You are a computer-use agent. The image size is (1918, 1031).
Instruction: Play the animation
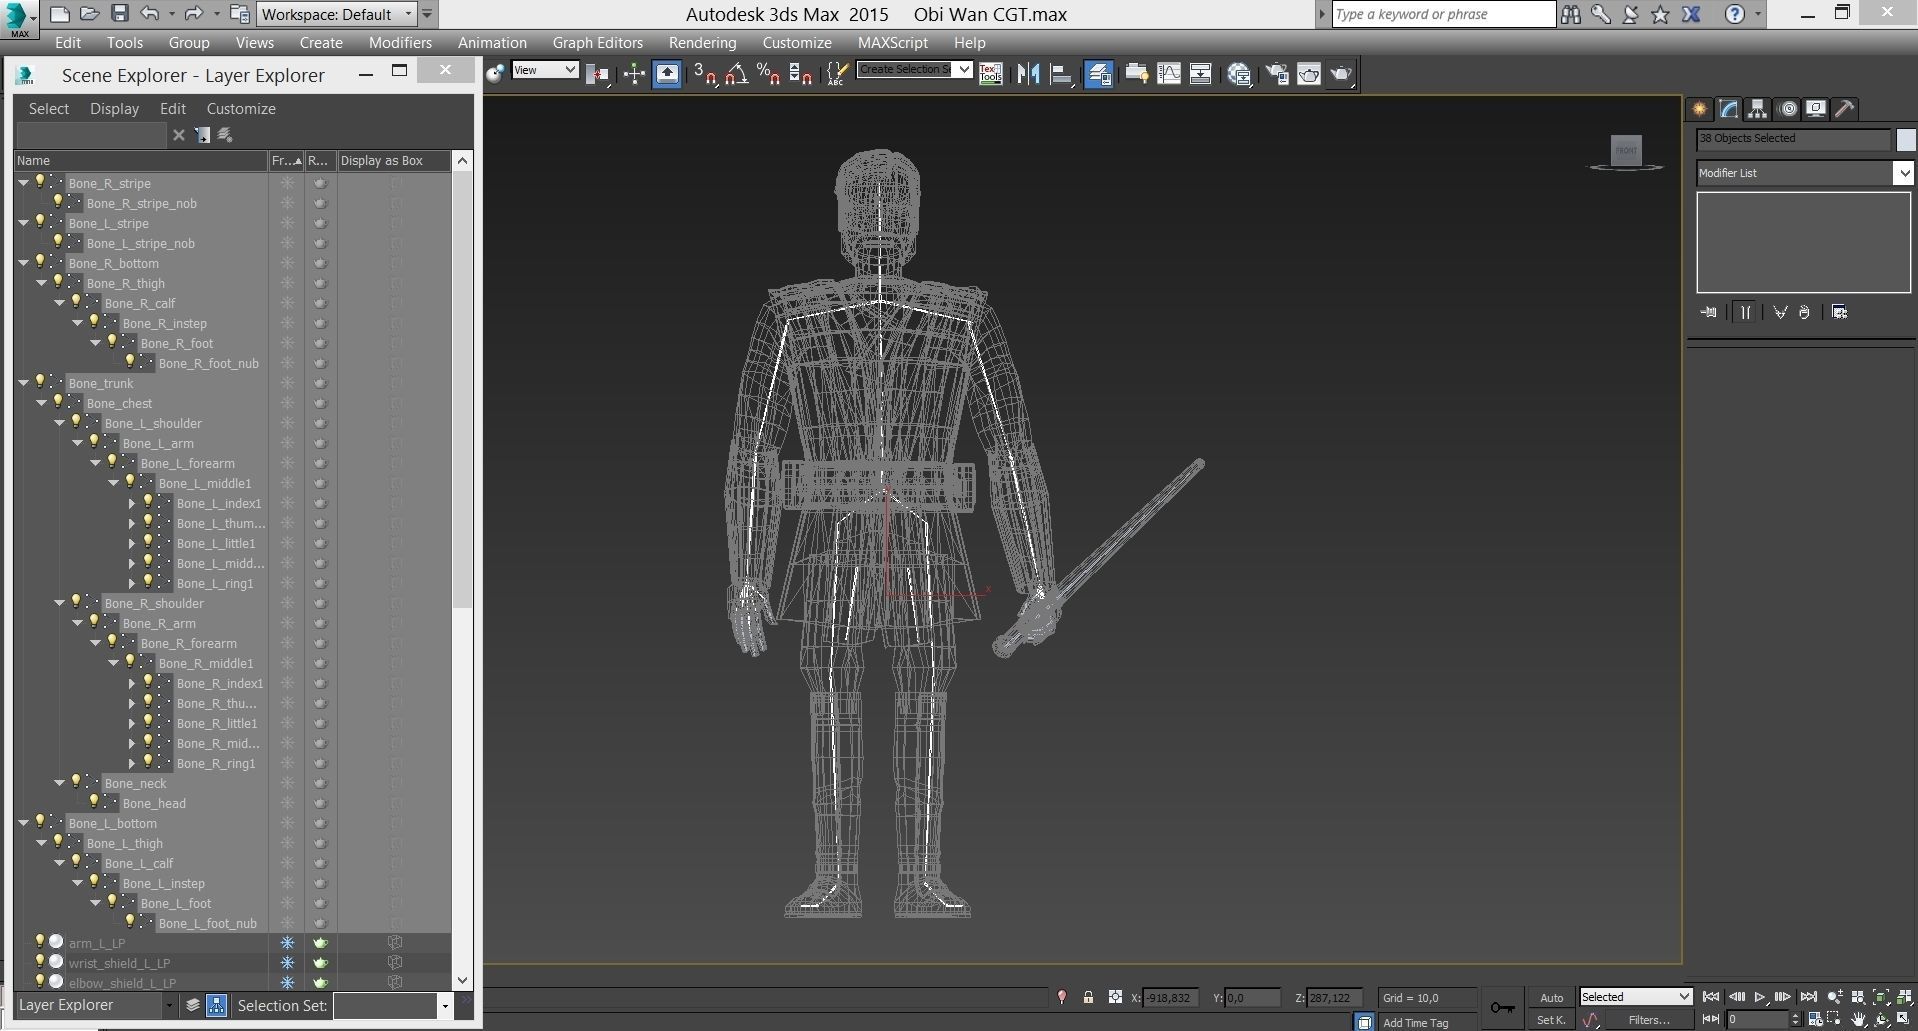point(1759,997)
